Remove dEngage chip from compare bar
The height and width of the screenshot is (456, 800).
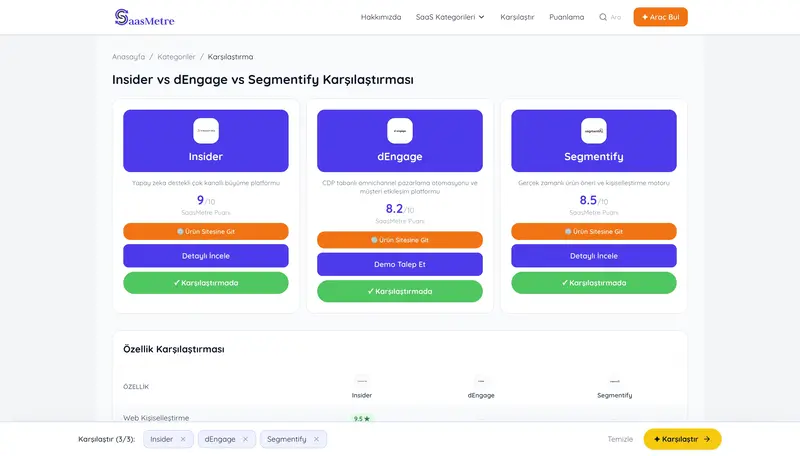pyautogui.click(x=245, y=439)
